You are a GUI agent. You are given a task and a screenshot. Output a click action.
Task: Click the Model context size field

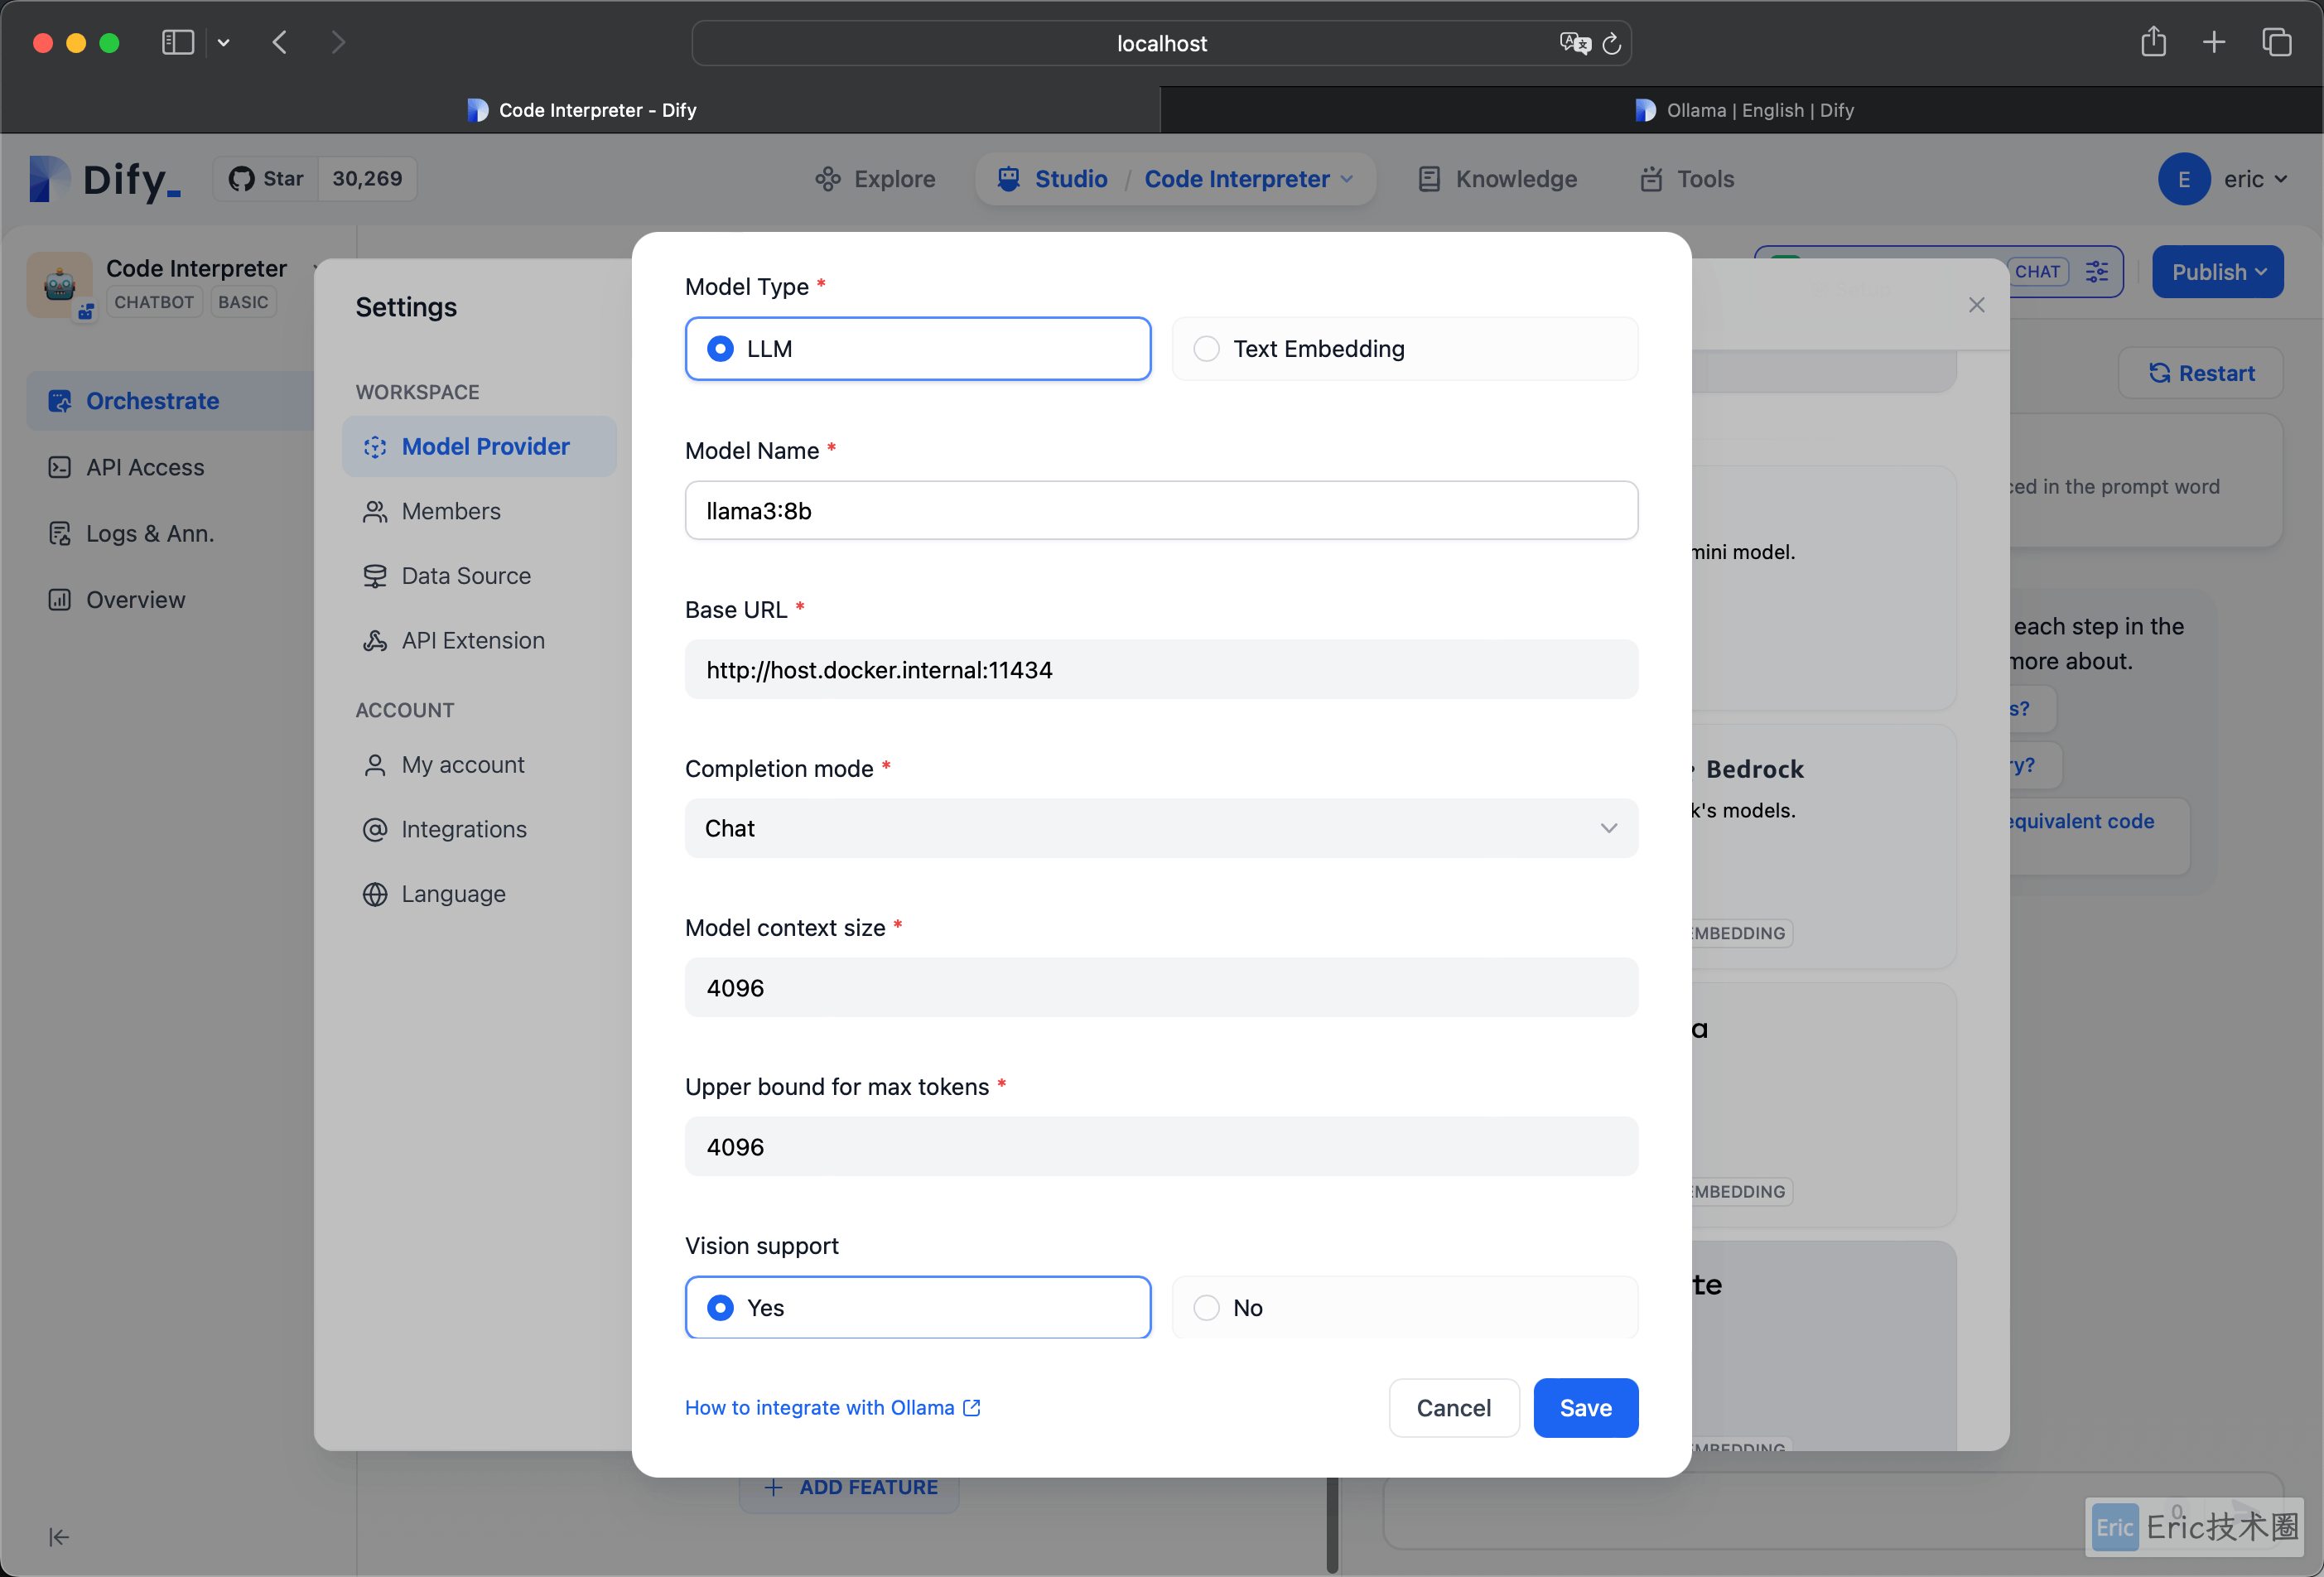1161,987
